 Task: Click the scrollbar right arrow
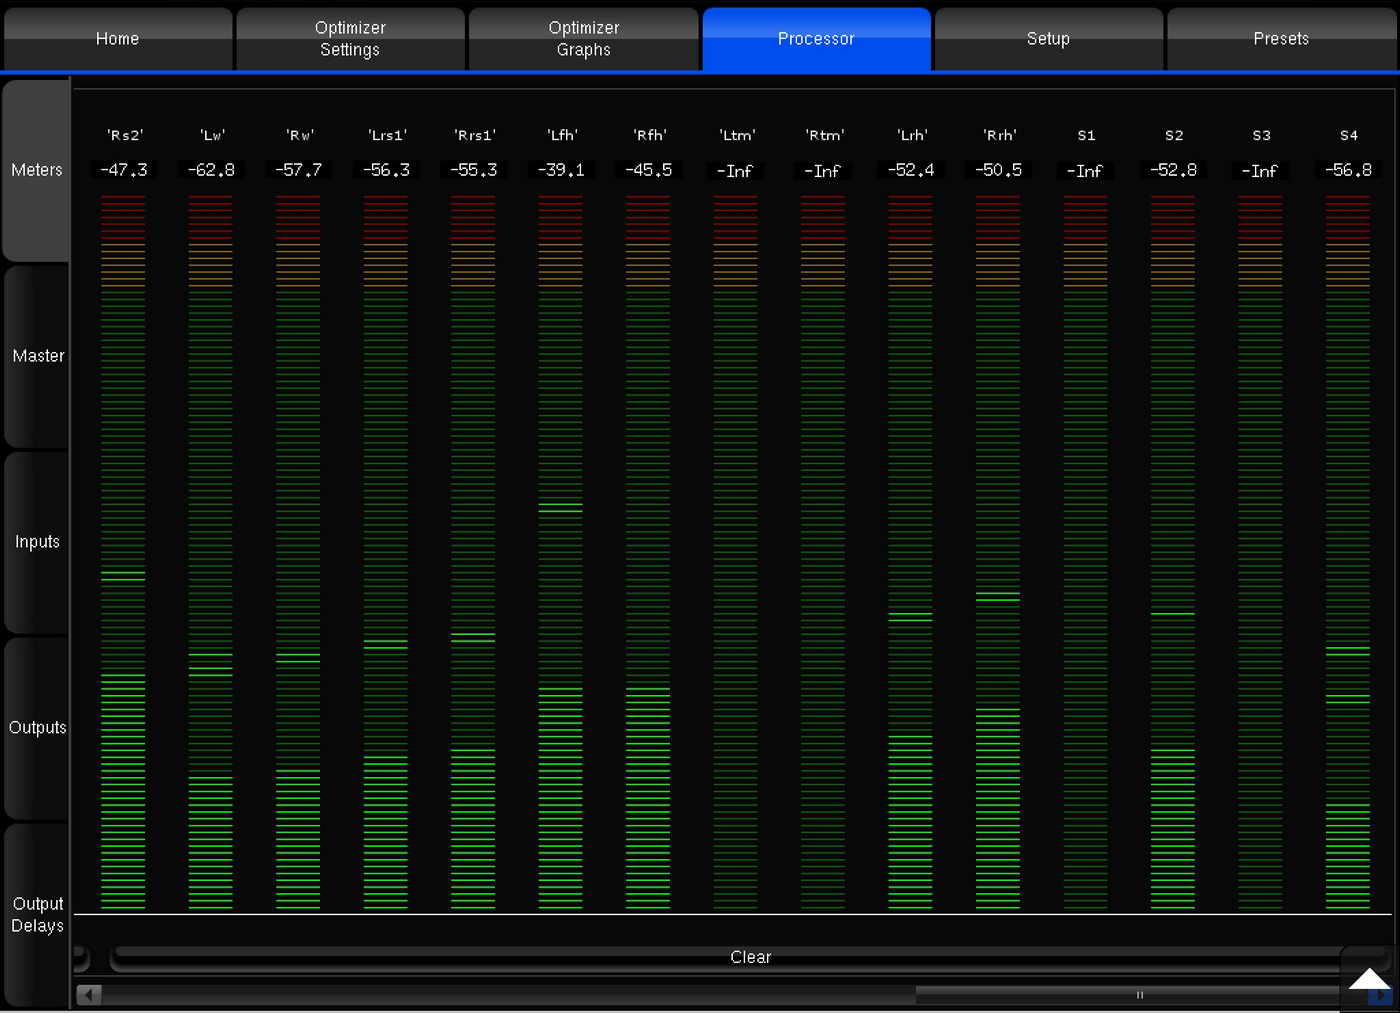(1380, 996)
